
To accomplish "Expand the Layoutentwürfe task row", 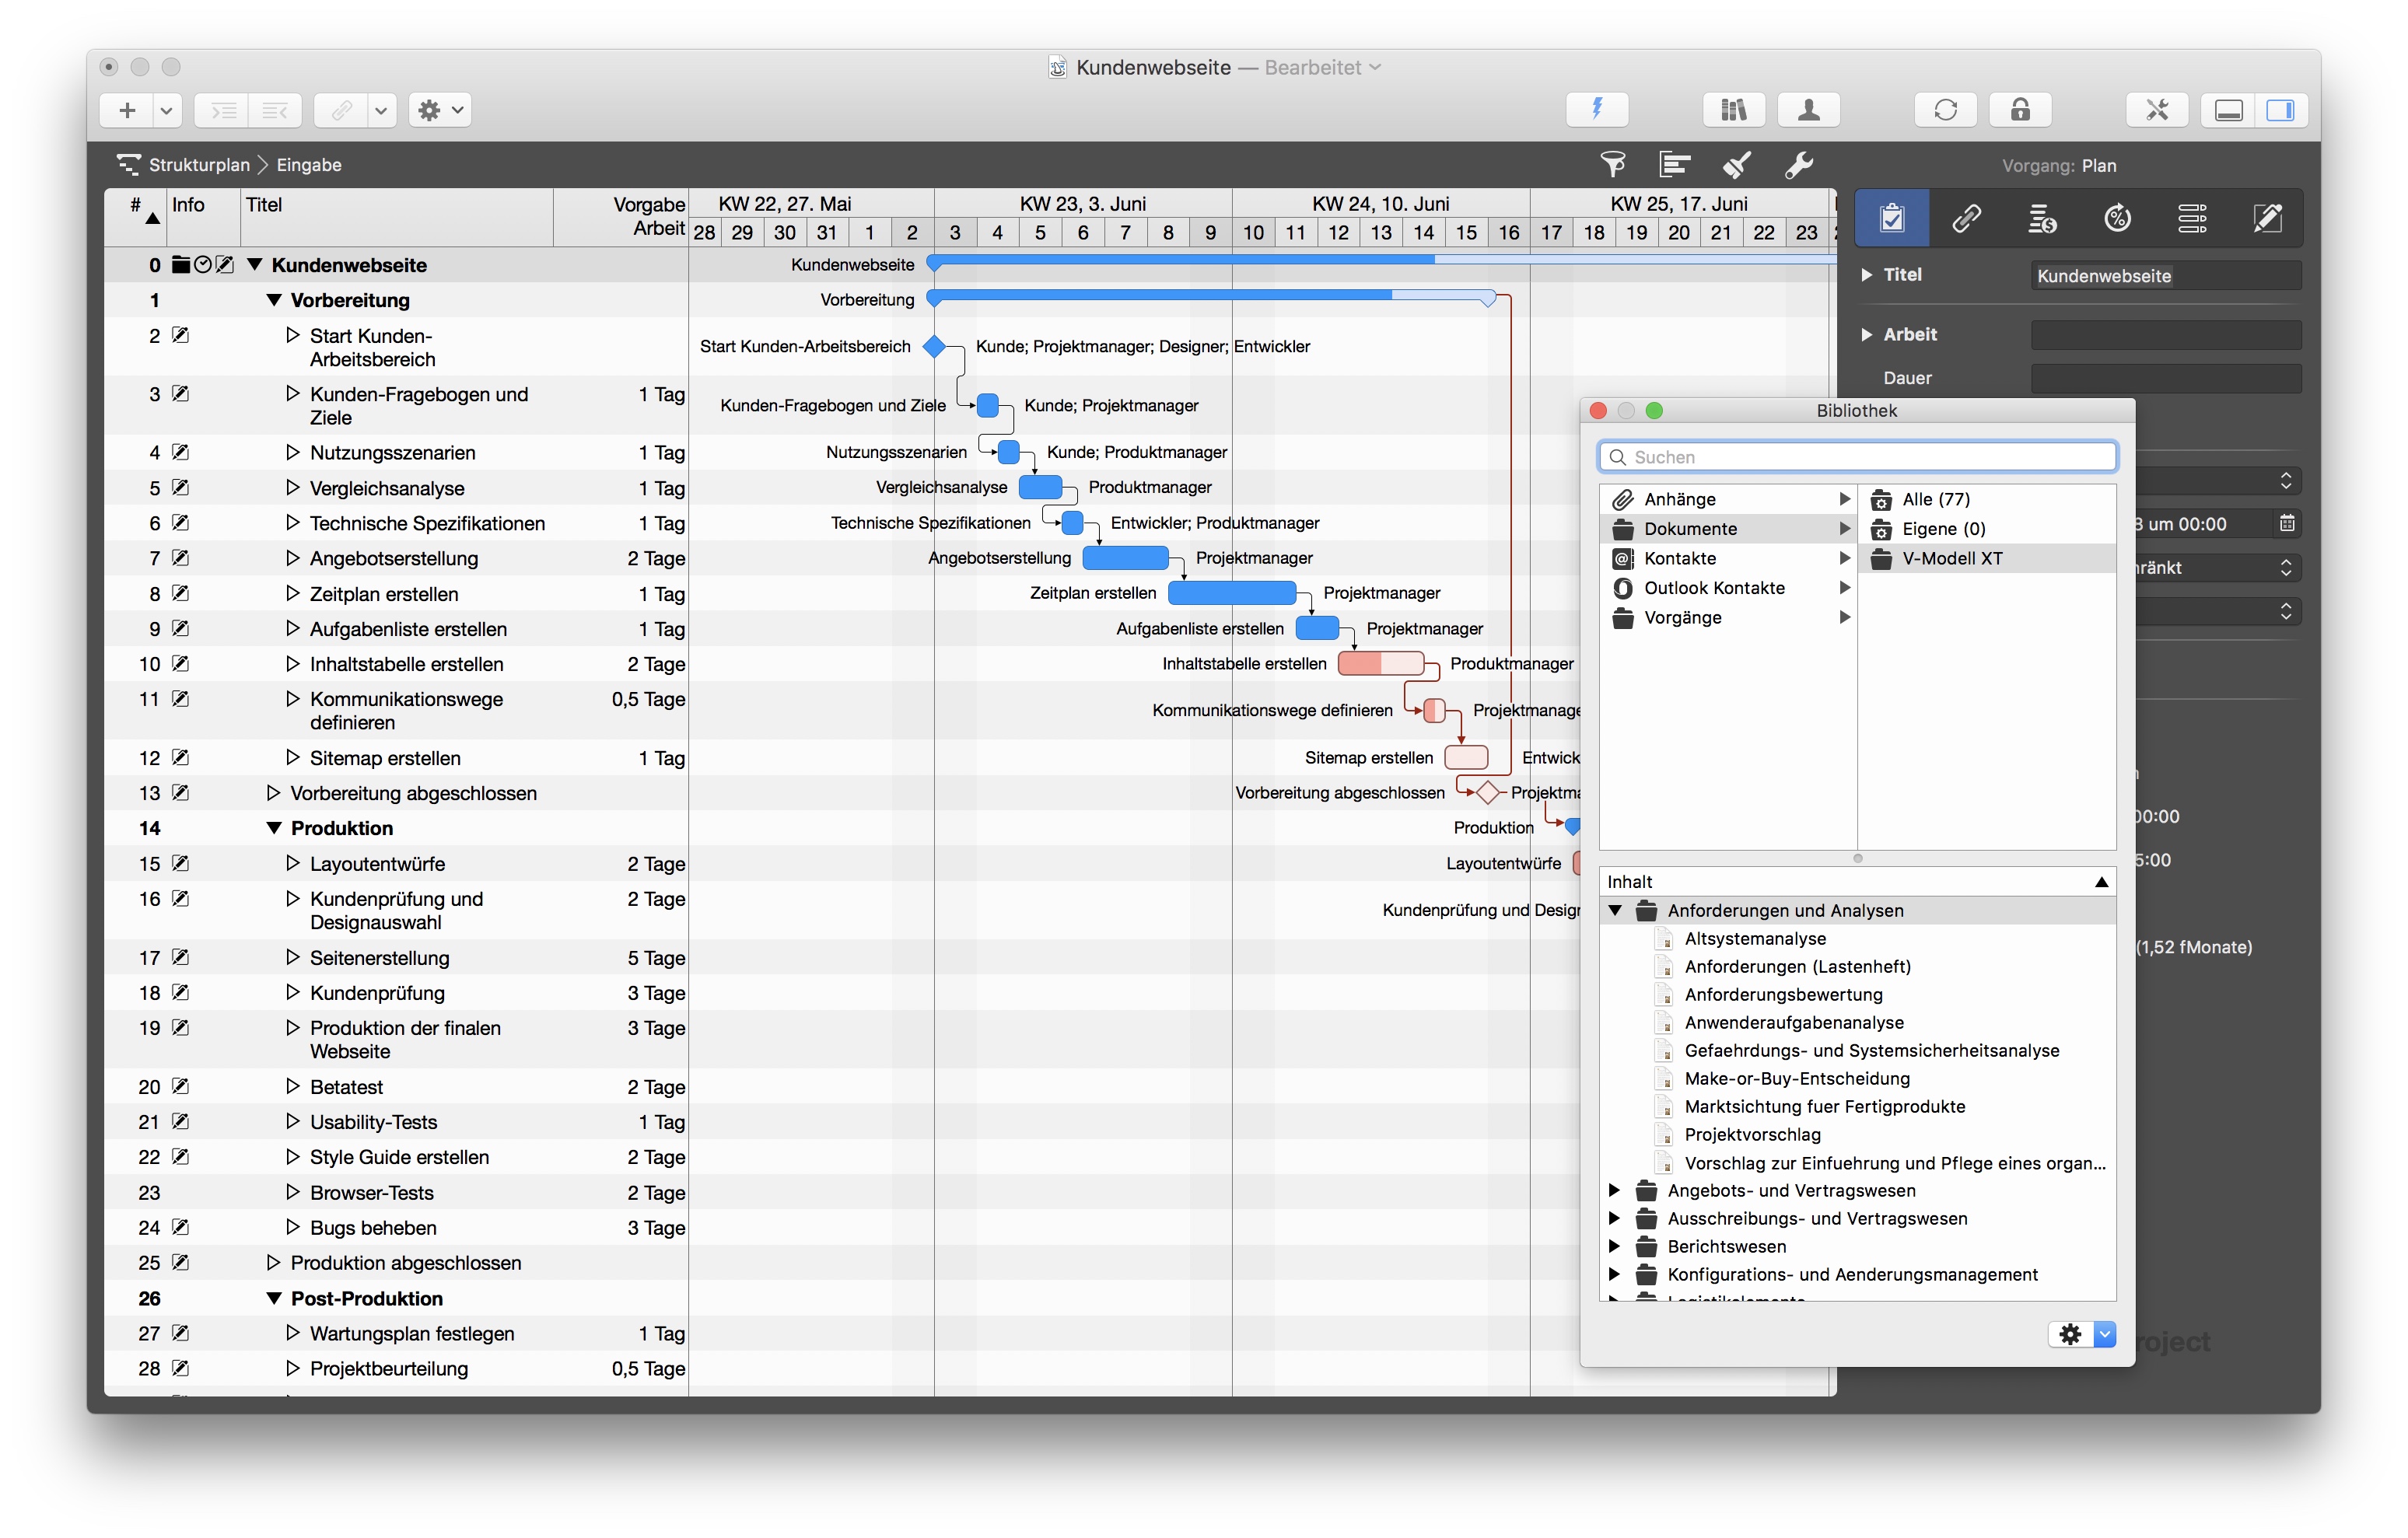I will [x=292, y=863].
